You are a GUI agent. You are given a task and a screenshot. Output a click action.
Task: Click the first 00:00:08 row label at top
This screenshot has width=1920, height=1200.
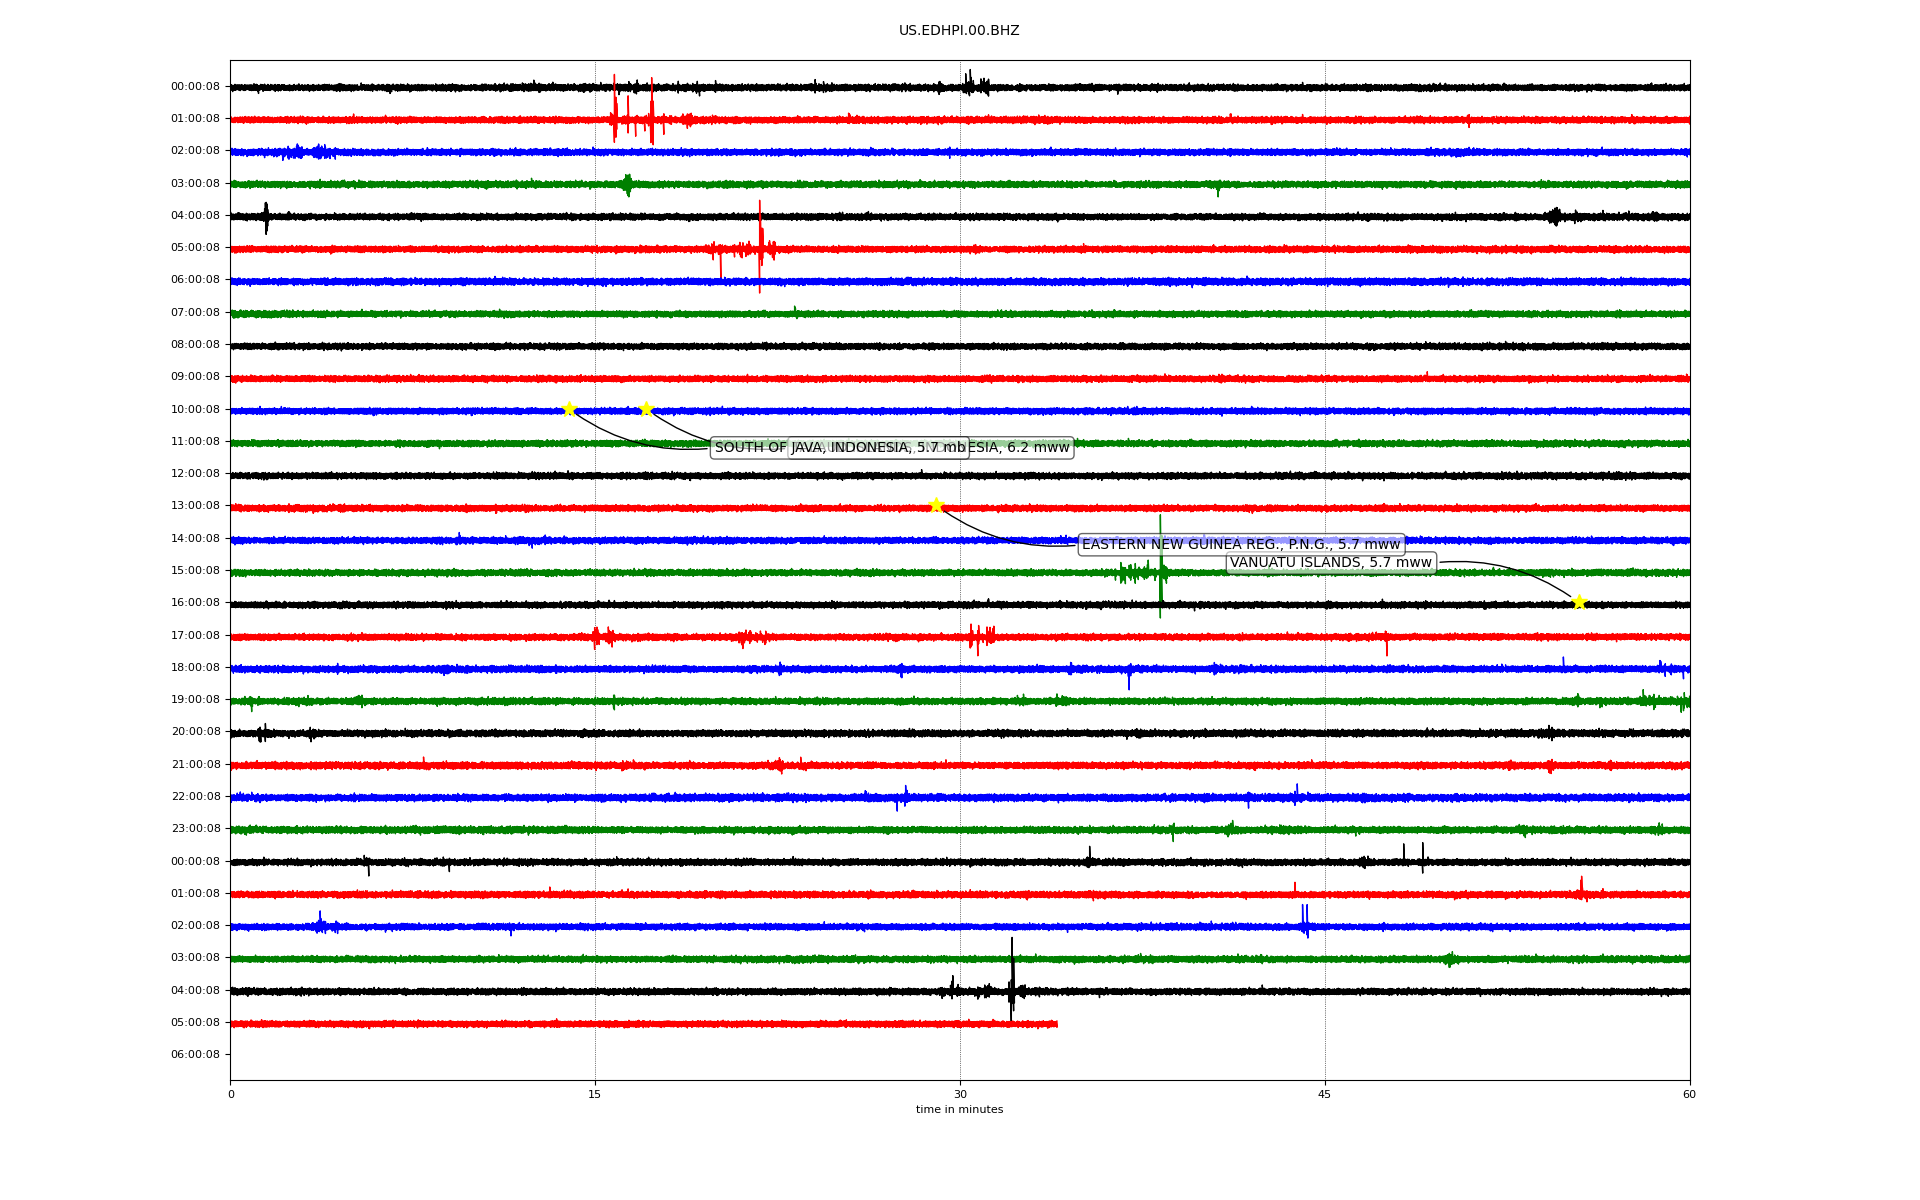195,87
